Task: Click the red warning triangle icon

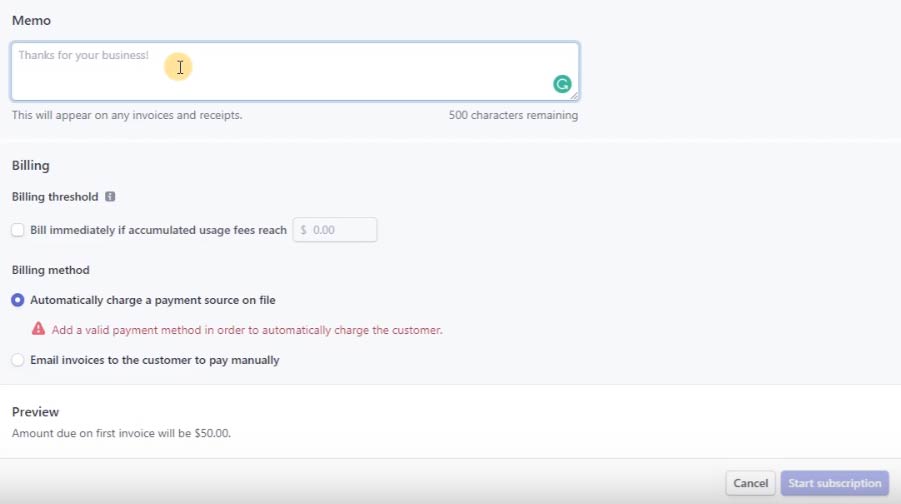Action: click(38, 329)
